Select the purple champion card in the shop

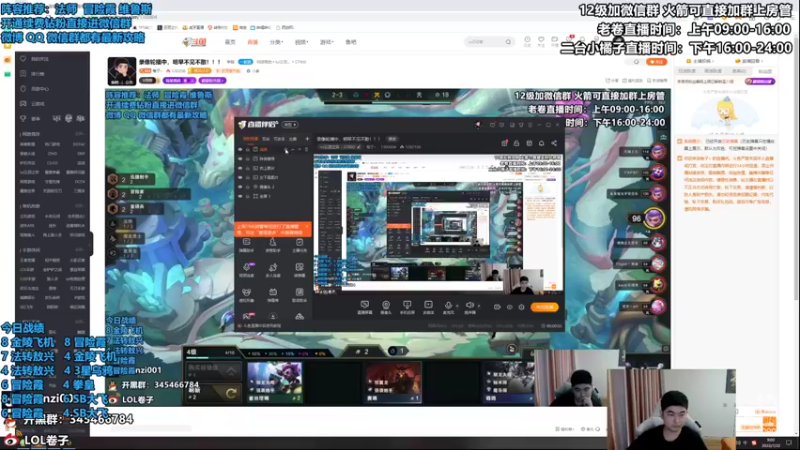click(x=274, y=382)
